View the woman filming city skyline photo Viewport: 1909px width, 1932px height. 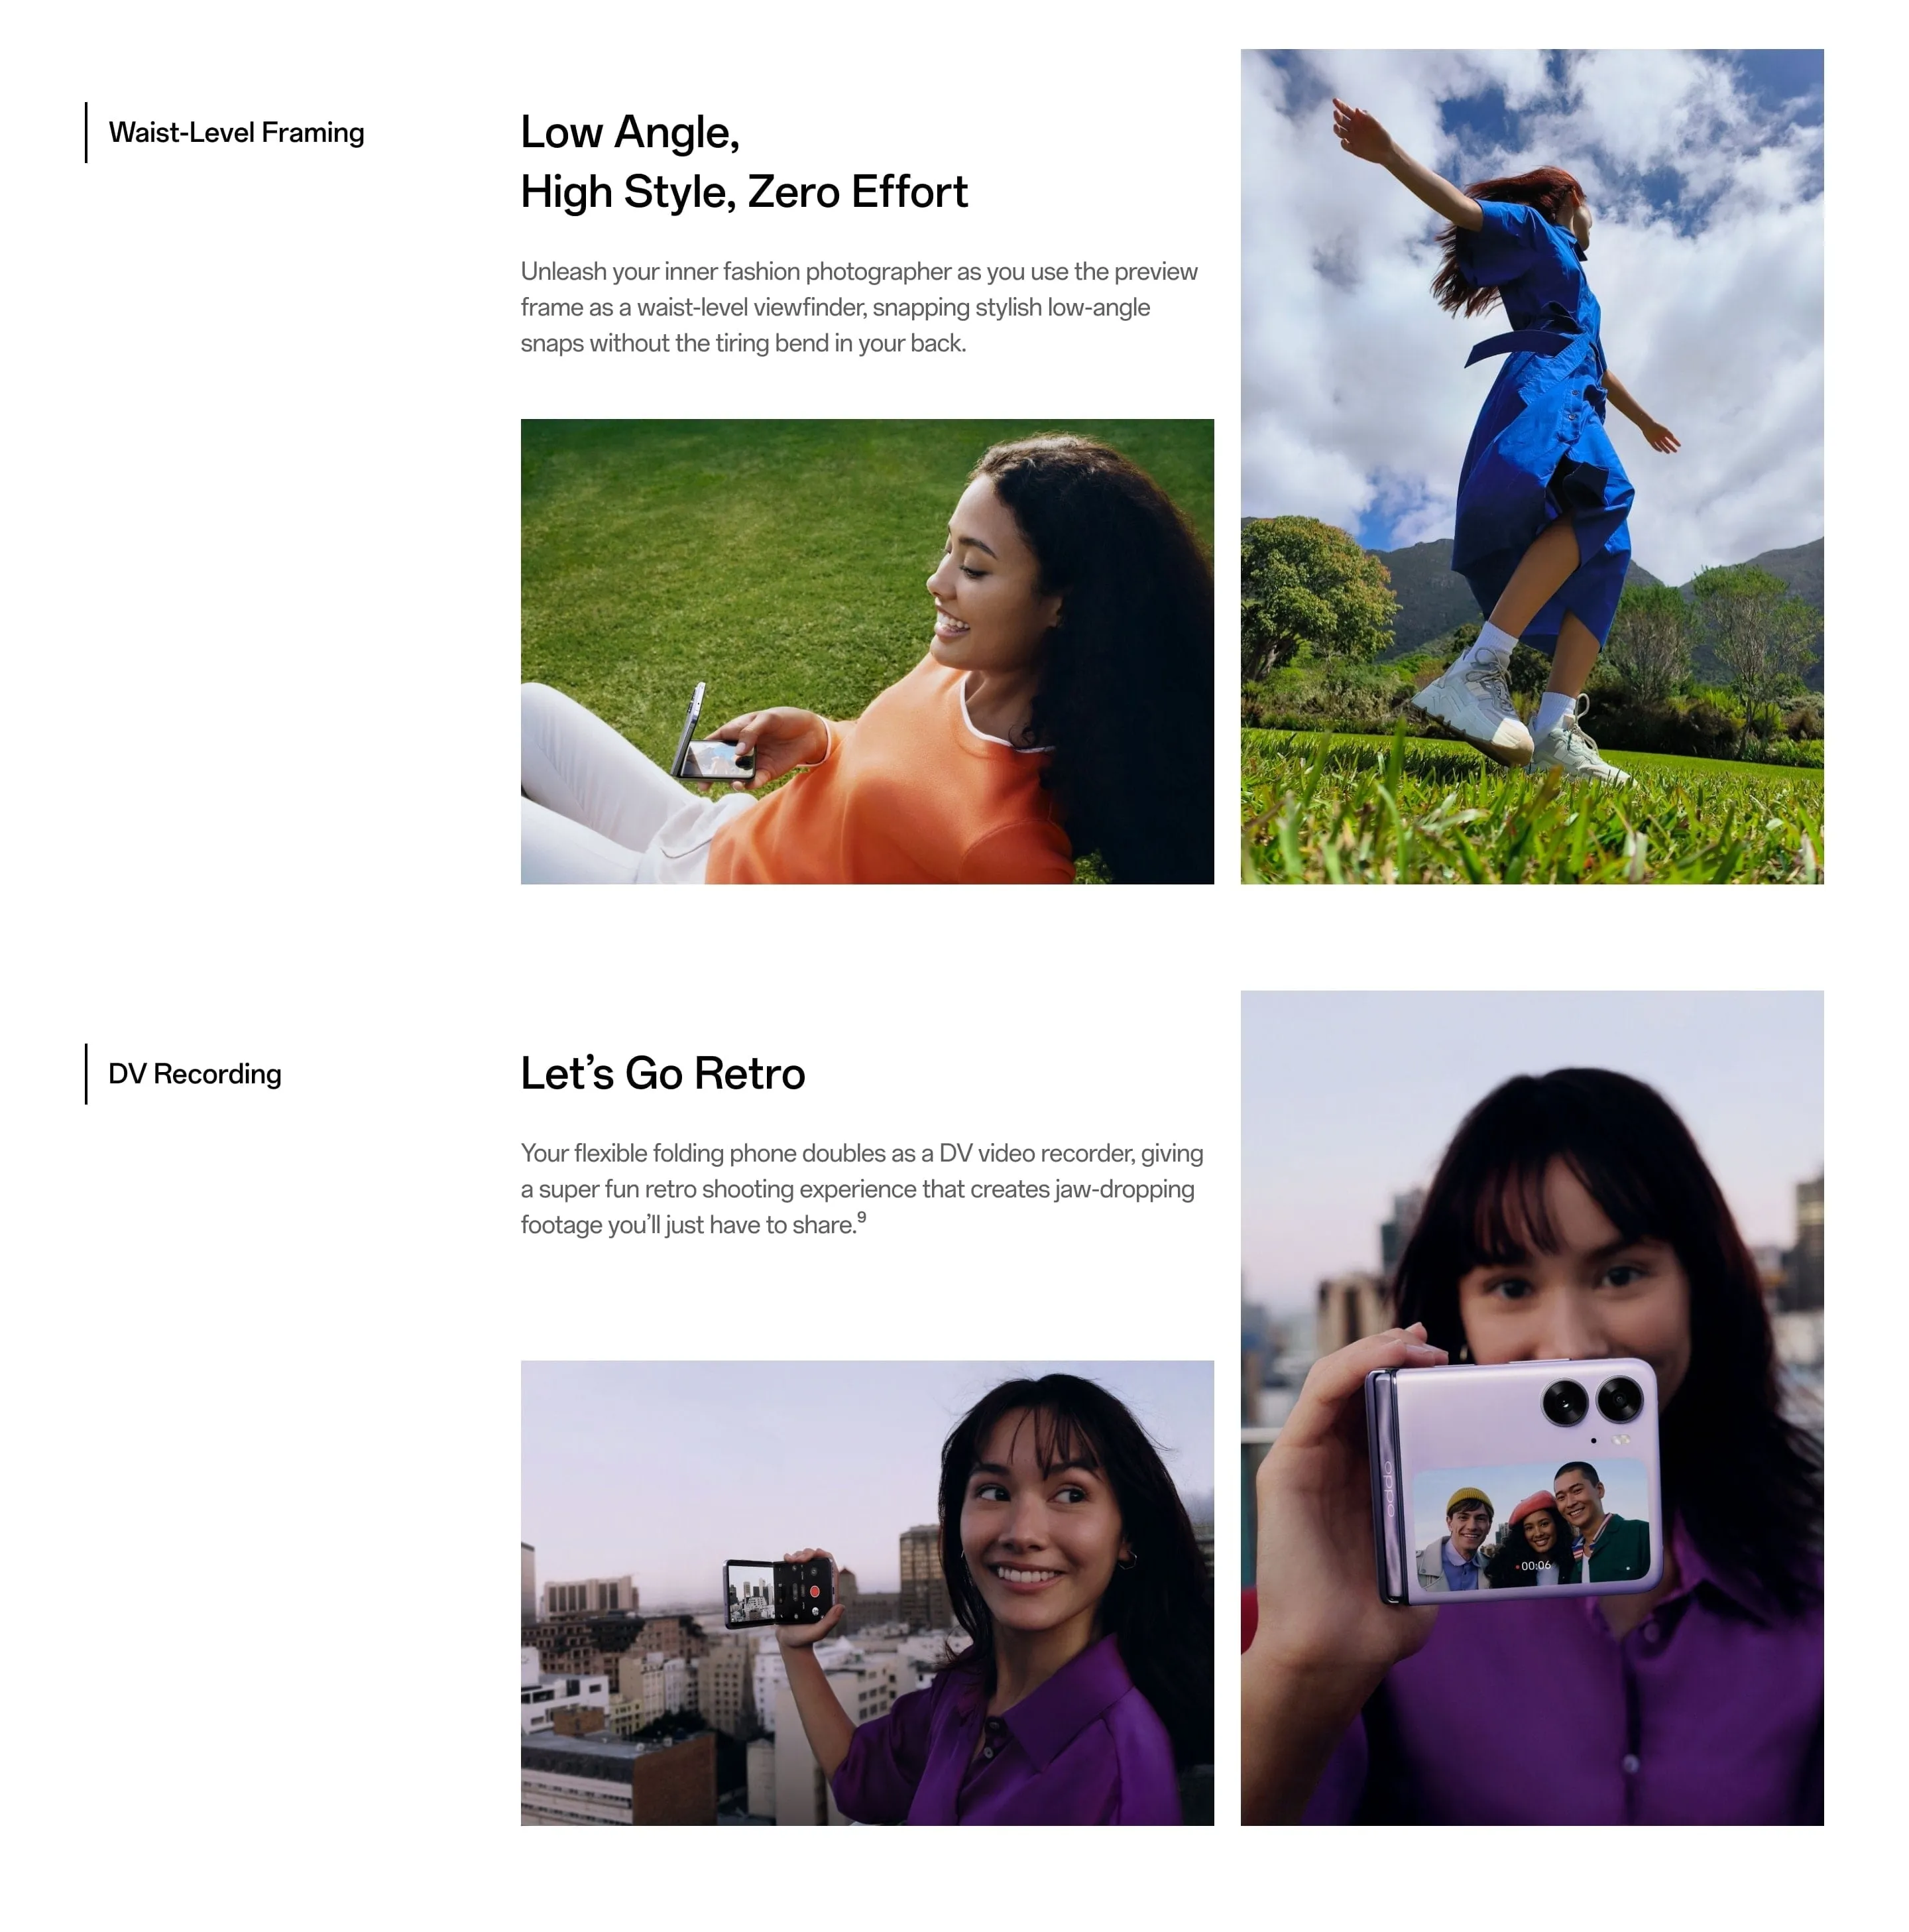[x=867, y=1592]
